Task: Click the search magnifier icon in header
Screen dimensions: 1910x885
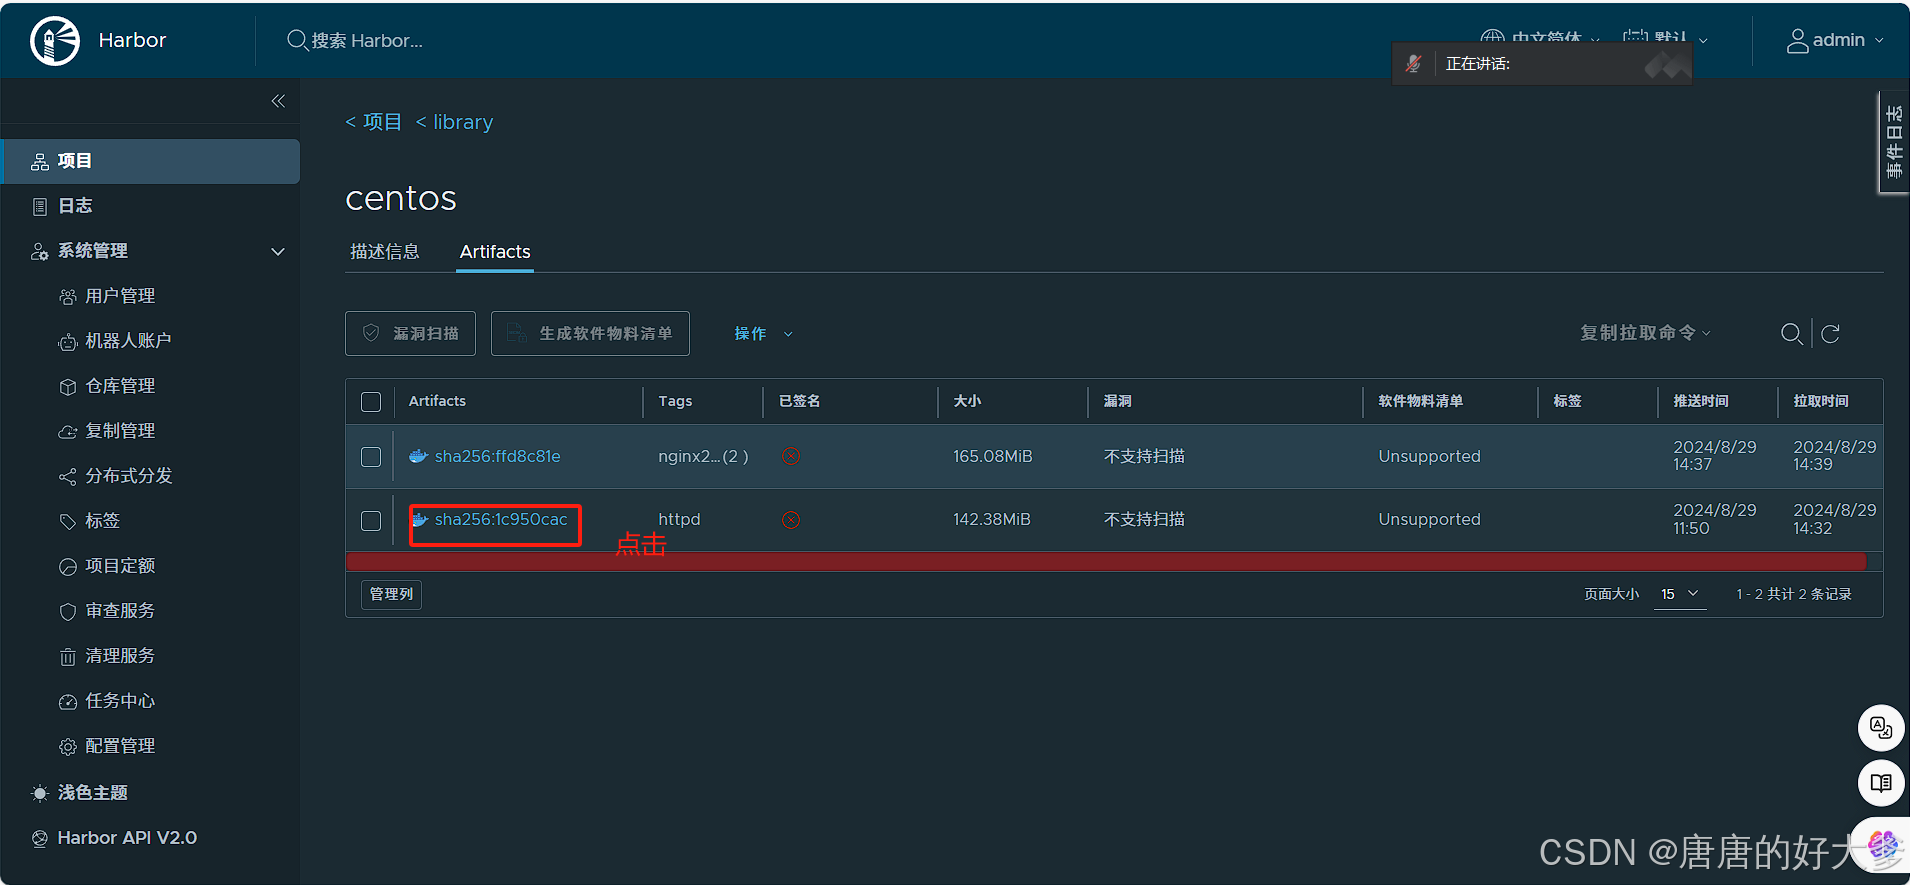Action: (297, 40)
